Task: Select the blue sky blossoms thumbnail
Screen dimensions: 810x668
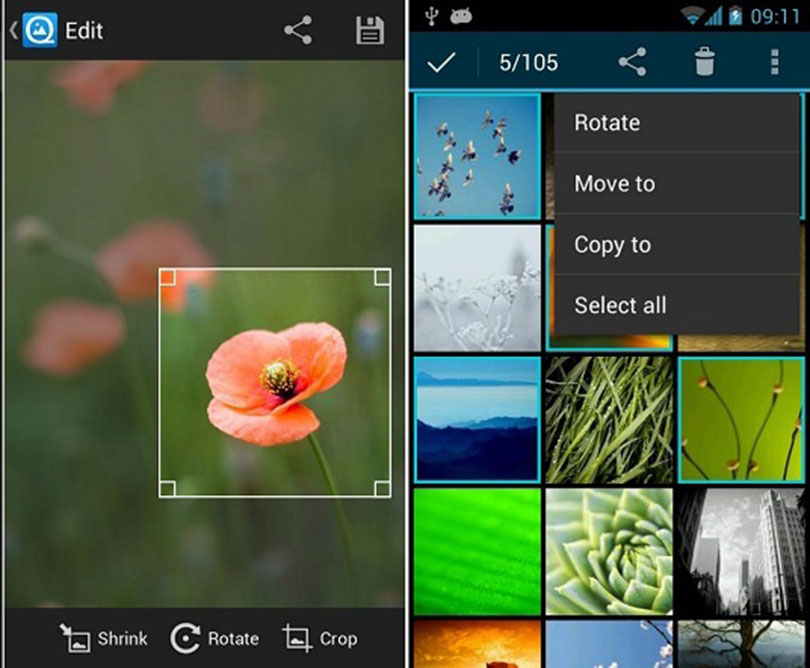Action: [x=609, y=644]
